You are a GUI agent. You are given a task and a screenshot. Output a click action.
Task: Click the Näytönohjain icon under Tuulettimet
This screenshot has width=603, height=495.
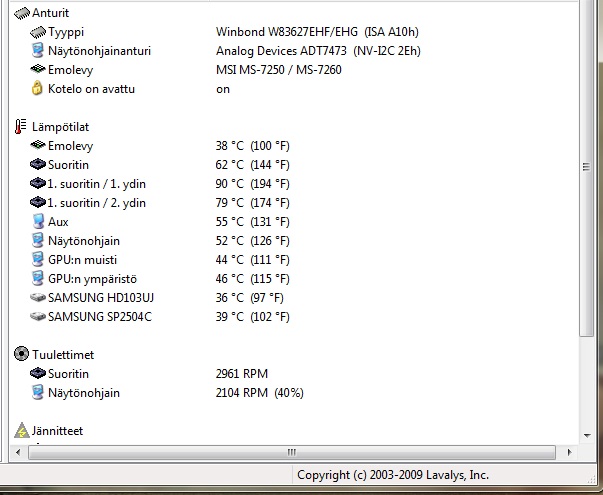point(37,392)
